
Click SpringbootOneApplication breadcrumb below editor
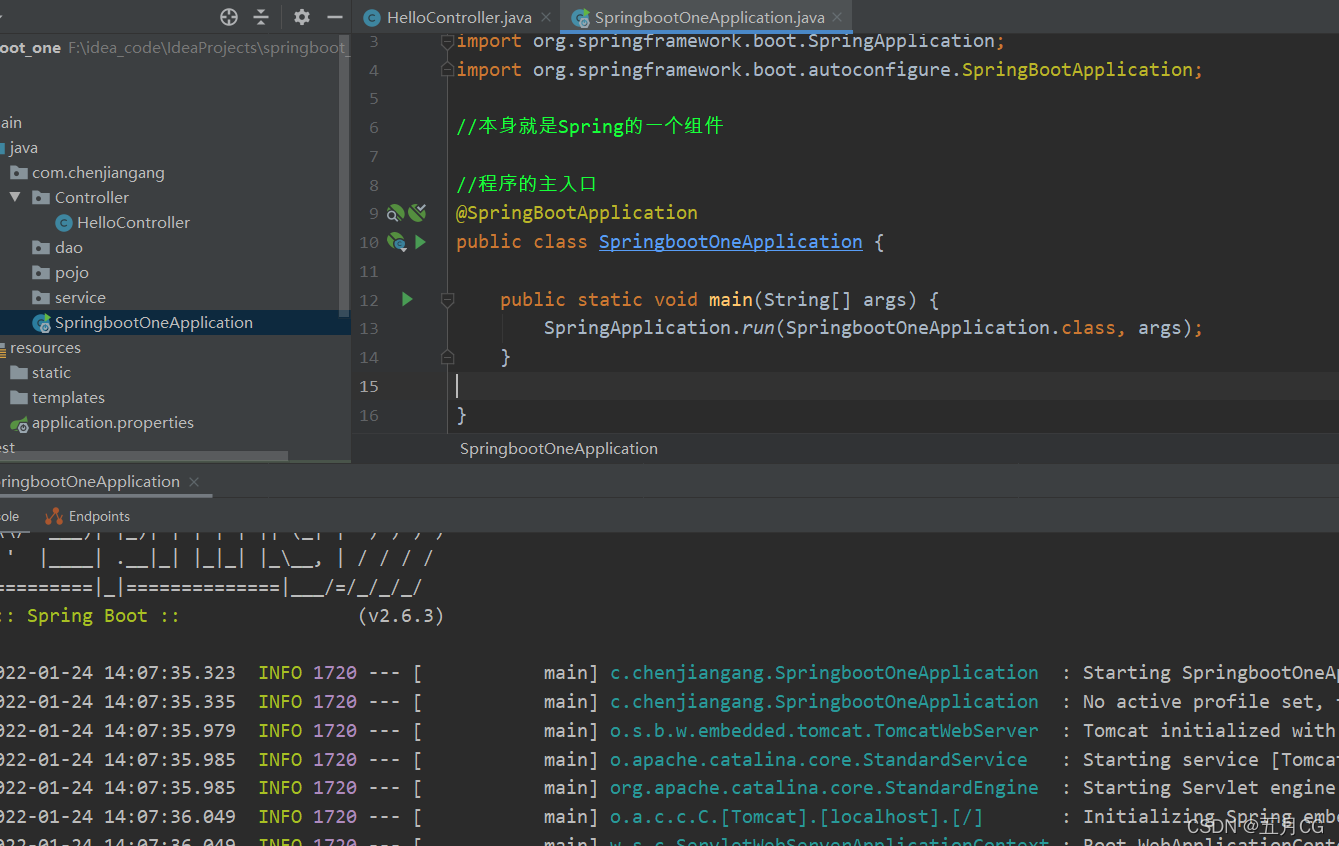[559, 449]
